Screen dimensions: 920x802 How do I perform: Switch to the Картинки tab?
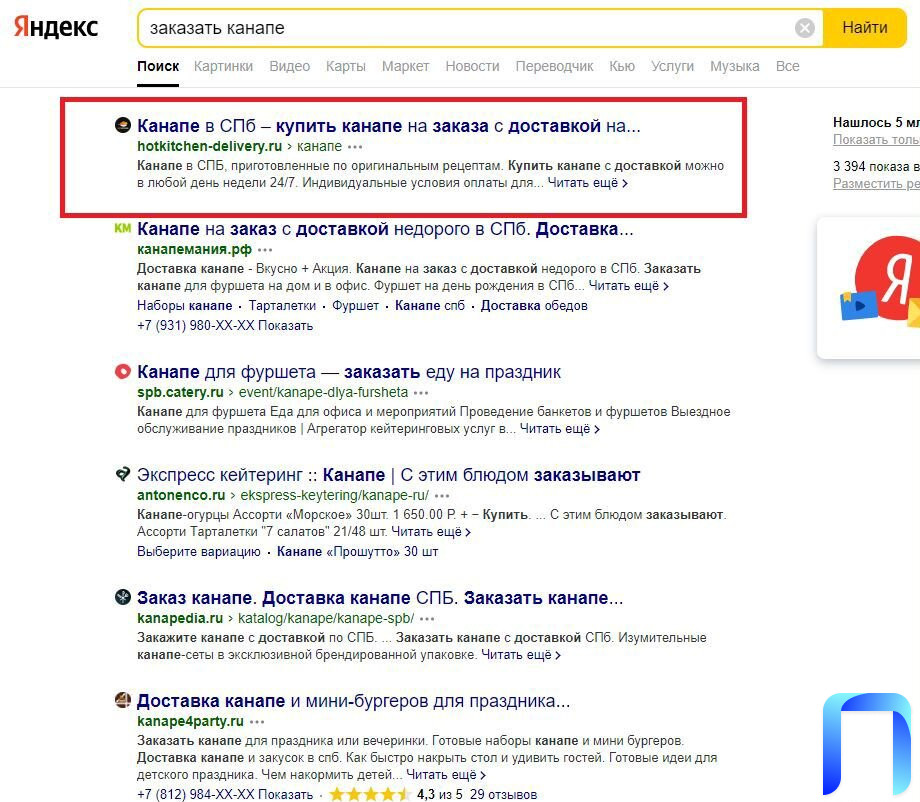(x=224, y=66)
